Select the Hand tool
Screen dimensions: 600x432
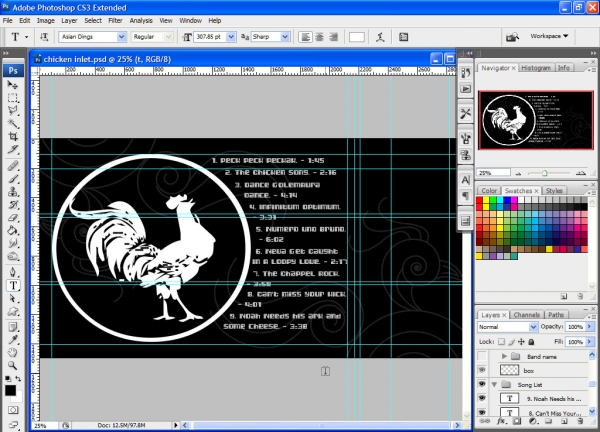coord(13,352)
